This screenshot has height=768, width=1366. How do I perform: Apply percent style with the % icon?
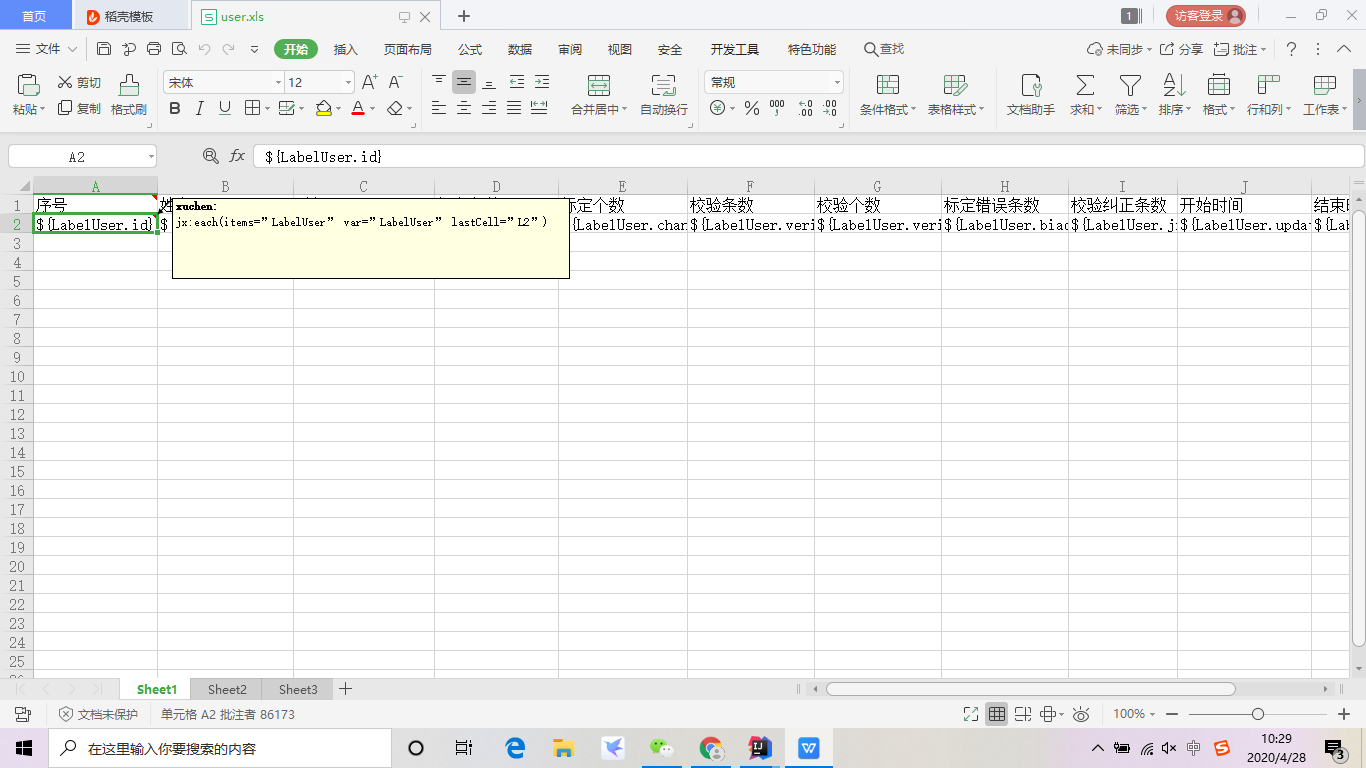(x=751, y=108)
